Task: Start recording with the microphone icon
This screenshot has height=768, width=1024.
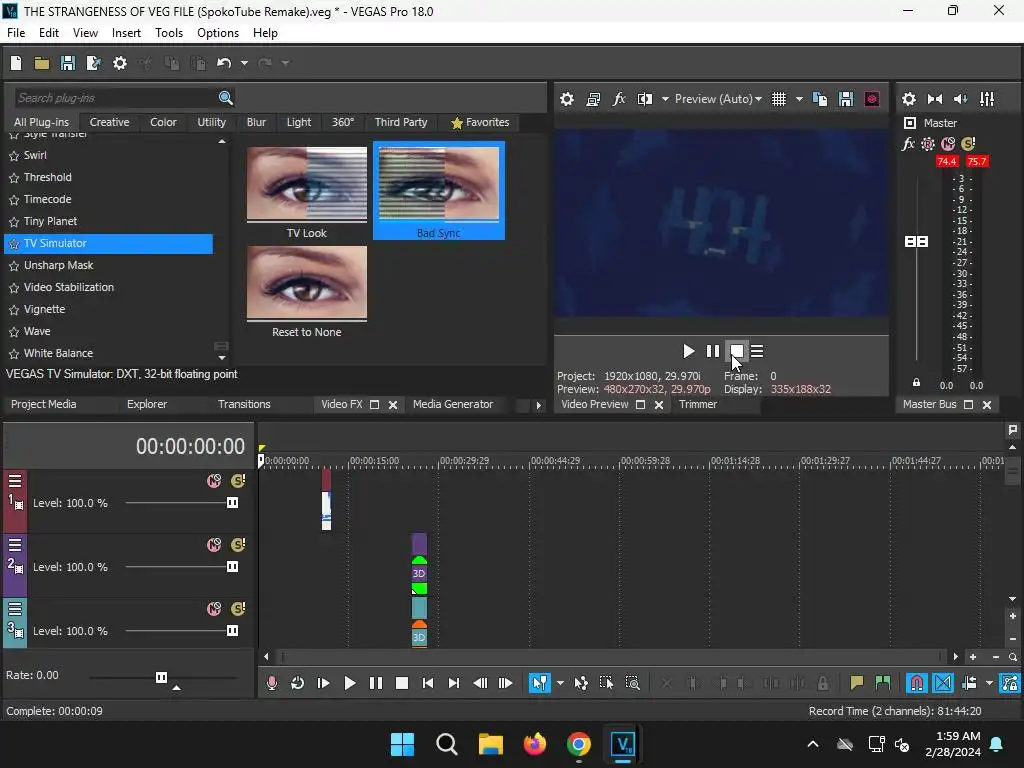Action: (272, 683)
